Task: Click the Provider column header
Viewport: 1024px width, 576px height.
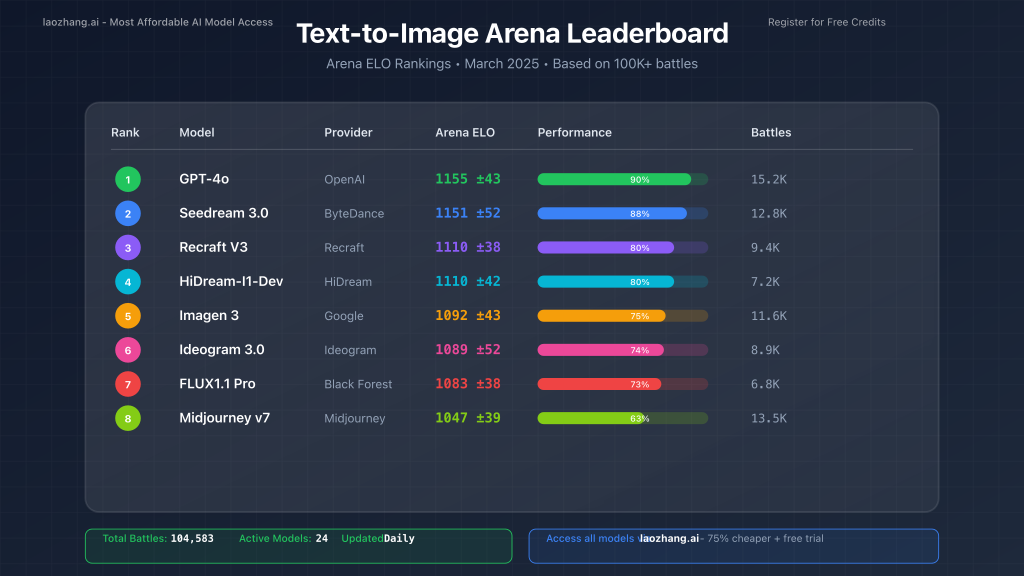Action: (348, 133)
